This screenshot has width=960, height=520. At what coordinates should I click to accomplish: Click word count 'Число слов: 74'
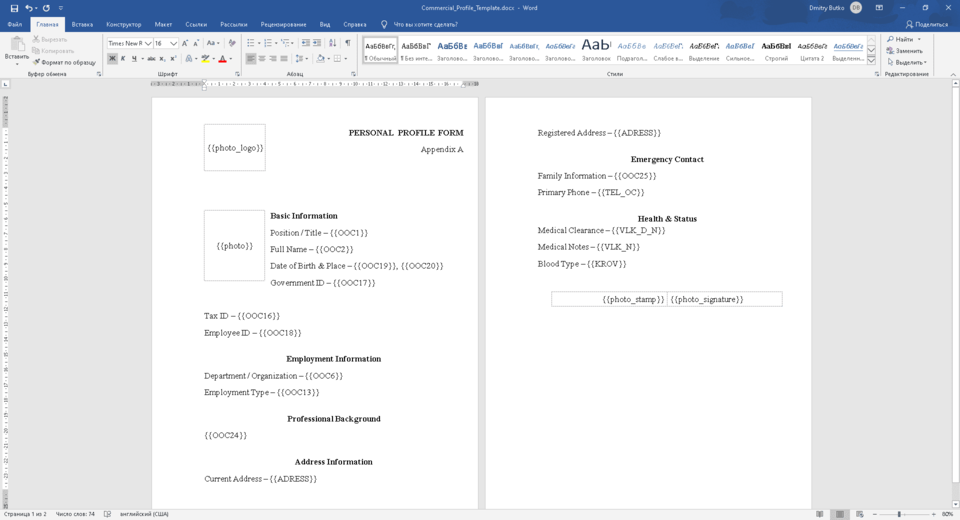pos(75,514)
